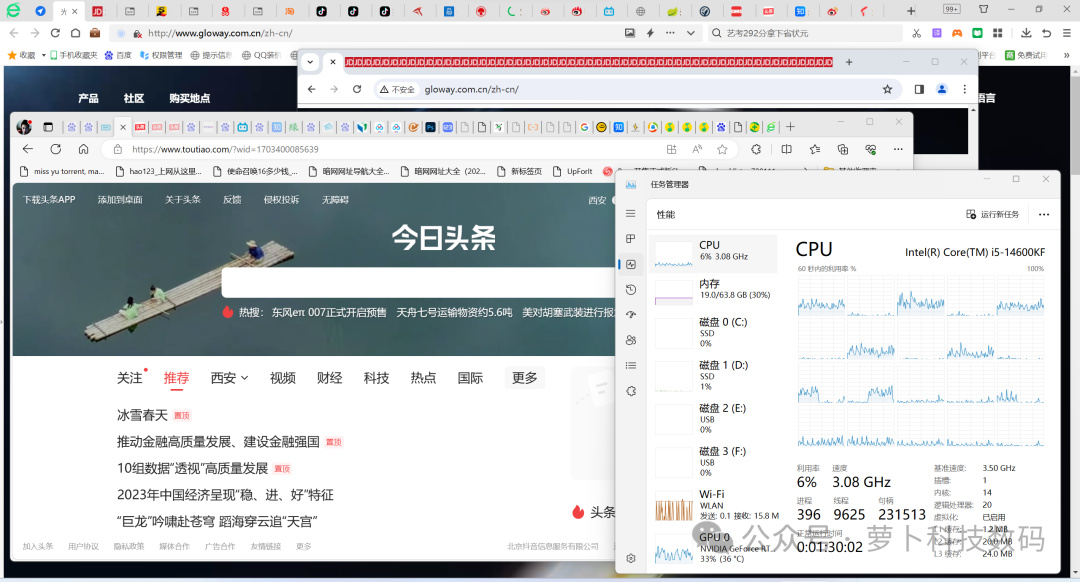Open Edge favorites list icon
The width and height of the screenshot is (1080, 582).
[815, 149]
